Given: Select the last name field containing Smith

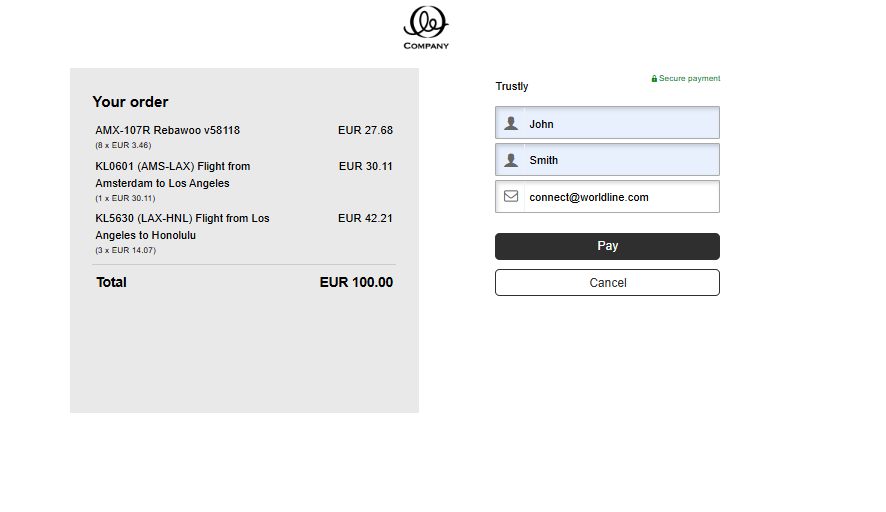Looking at the screenshot, I should (607, 159).
